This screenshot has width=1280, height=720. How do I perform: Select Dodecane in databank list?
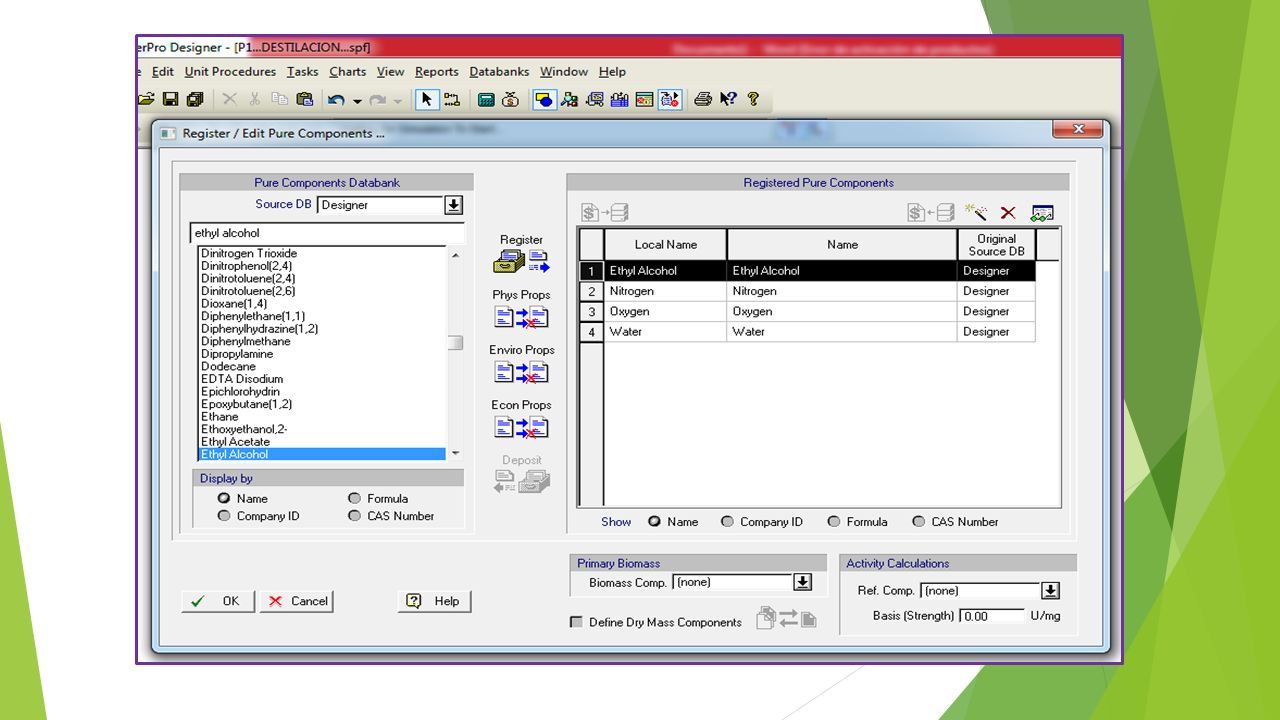coord(228,366)
